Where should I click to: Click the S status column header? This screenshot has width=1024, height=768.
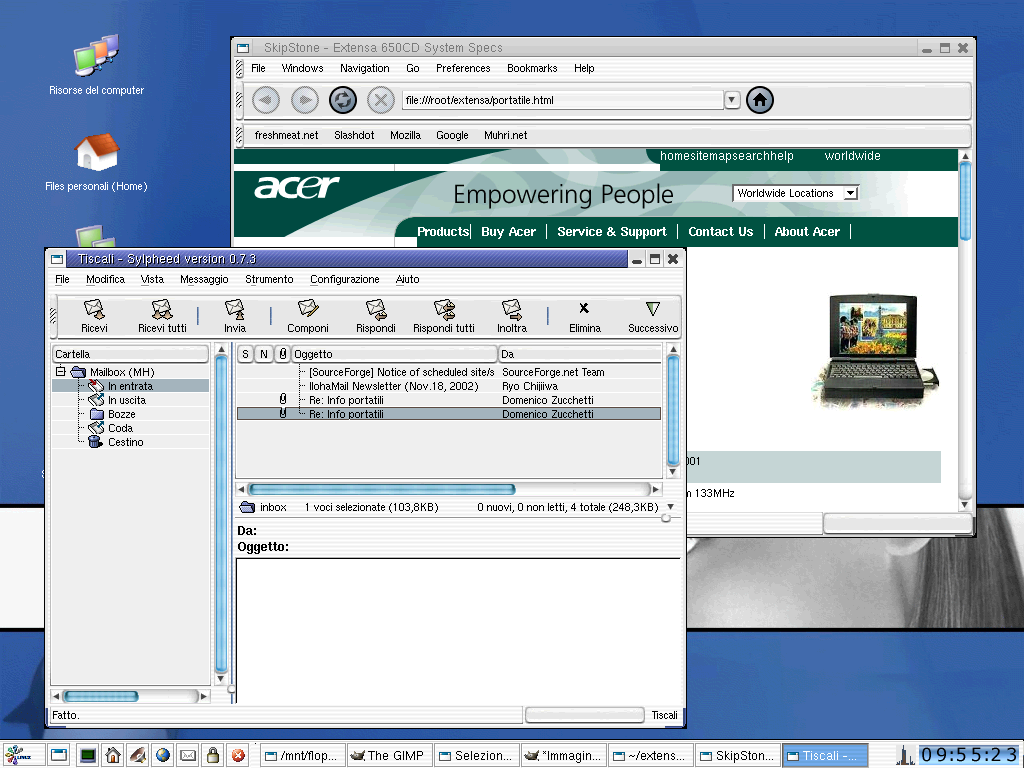[245, 354]
